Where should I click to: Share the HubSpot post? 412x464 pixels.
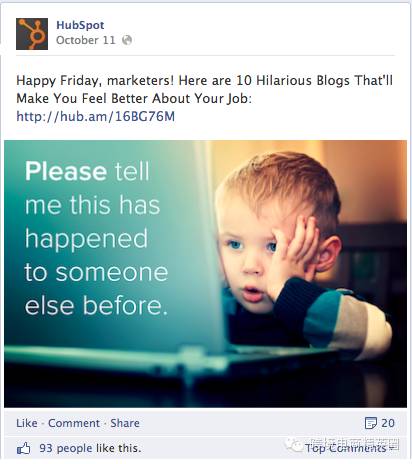125,423
